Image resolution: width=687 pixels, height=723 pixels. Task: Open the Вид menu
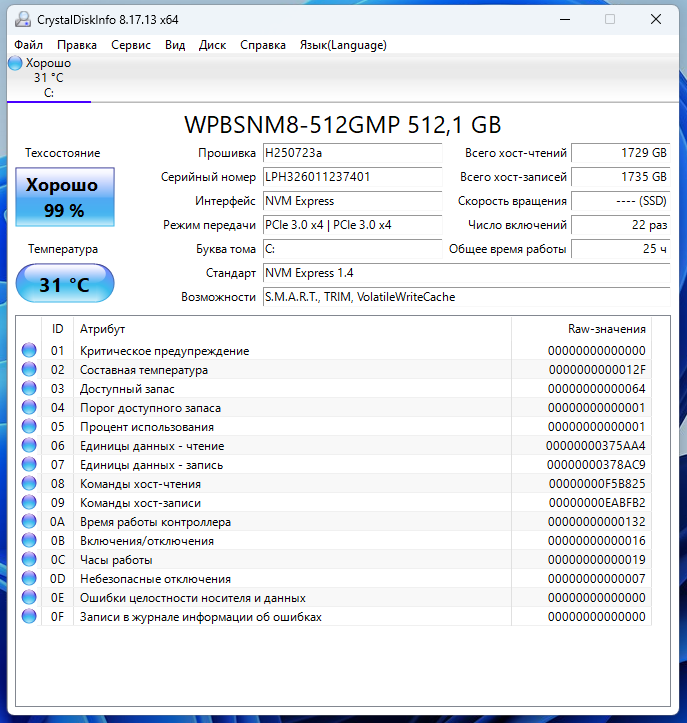pyautogui.click(x=175, y=45)
